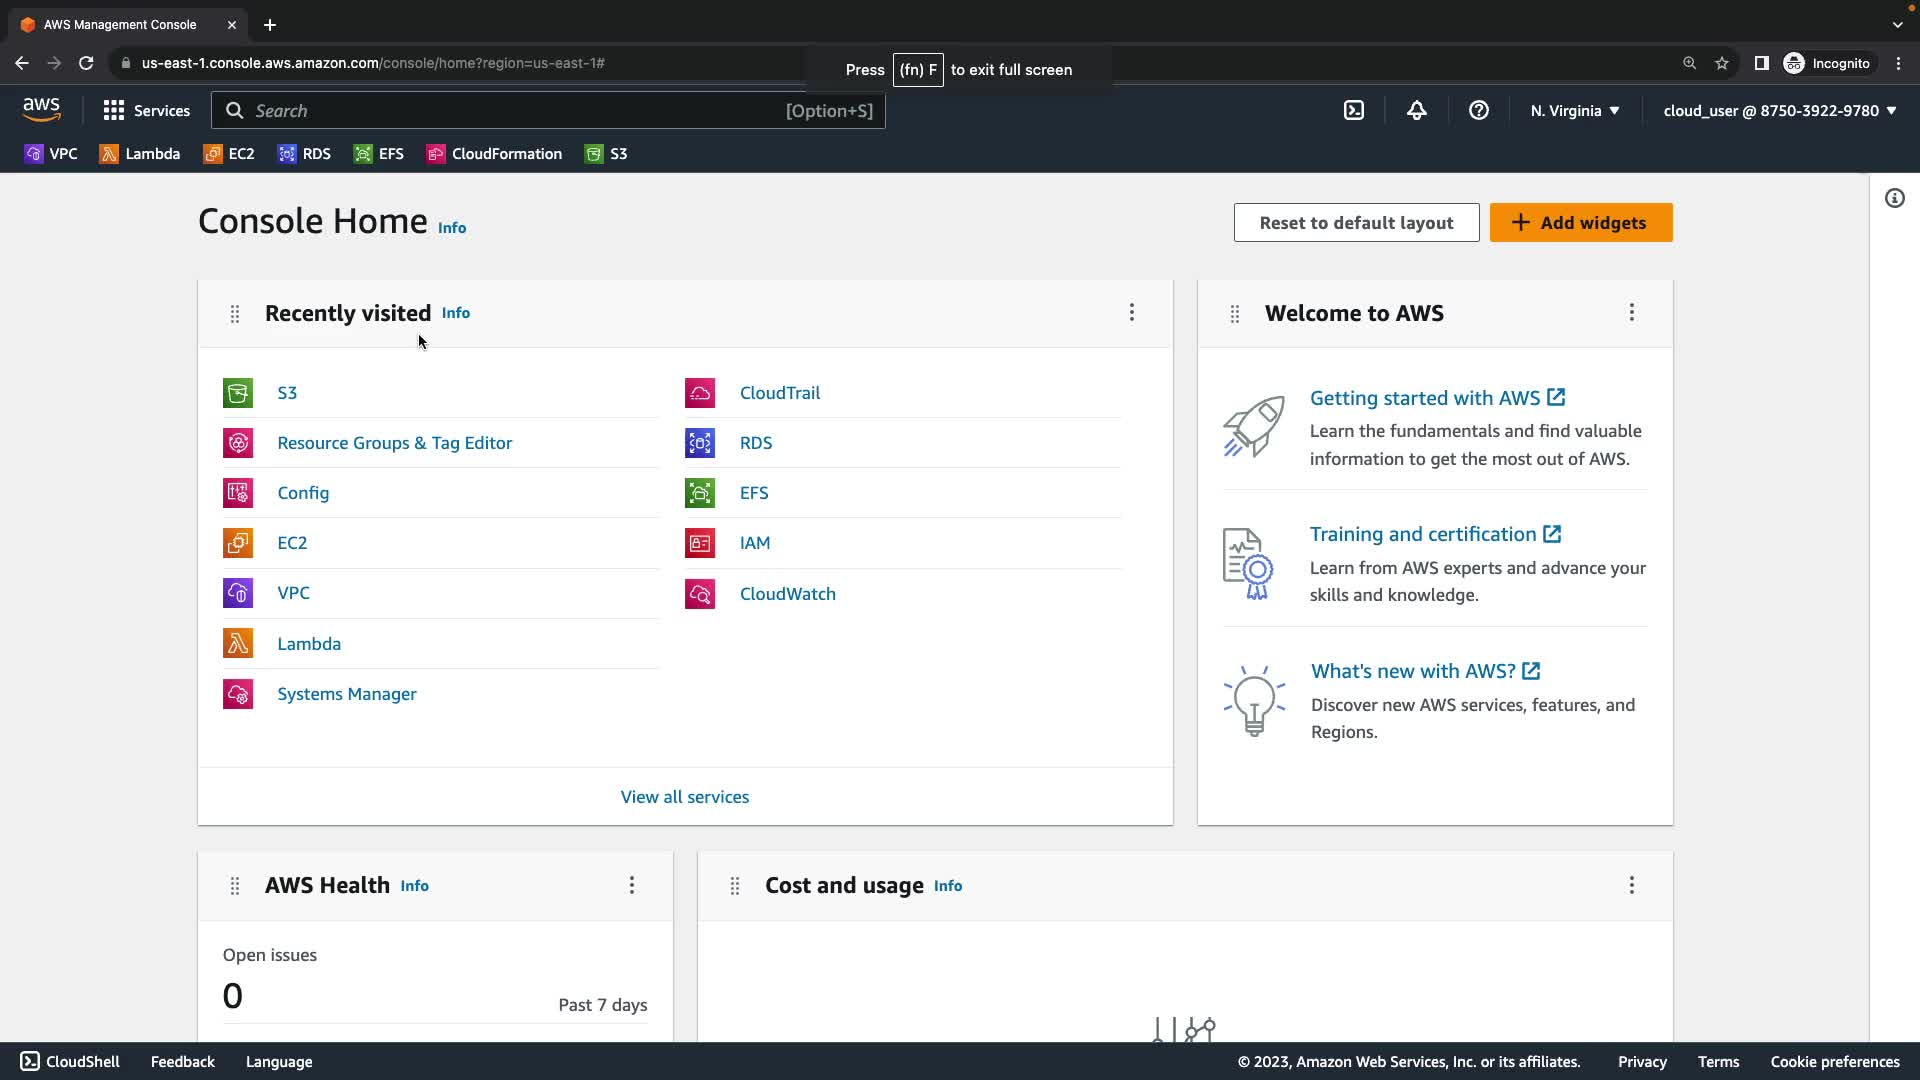Screen dimensions: 1920x1080
Task: Click Reset to default layout button
Action: point(1355,223)
